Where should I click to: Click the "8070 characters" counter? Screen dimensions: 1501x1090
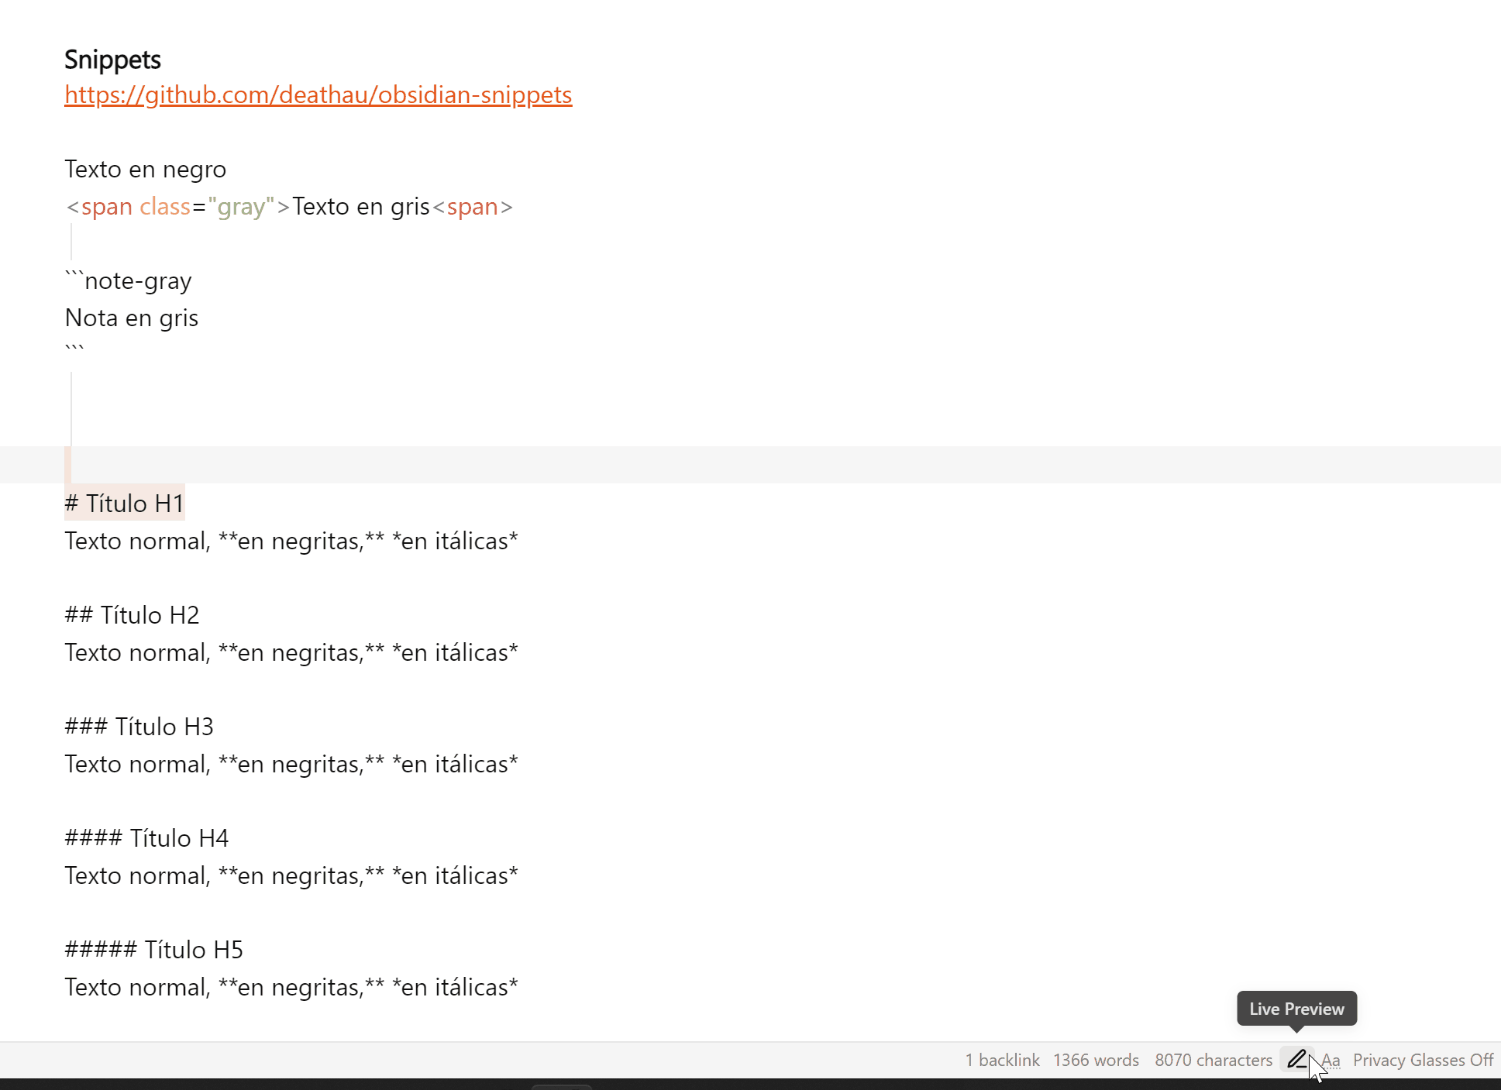coord(1213,1059)
